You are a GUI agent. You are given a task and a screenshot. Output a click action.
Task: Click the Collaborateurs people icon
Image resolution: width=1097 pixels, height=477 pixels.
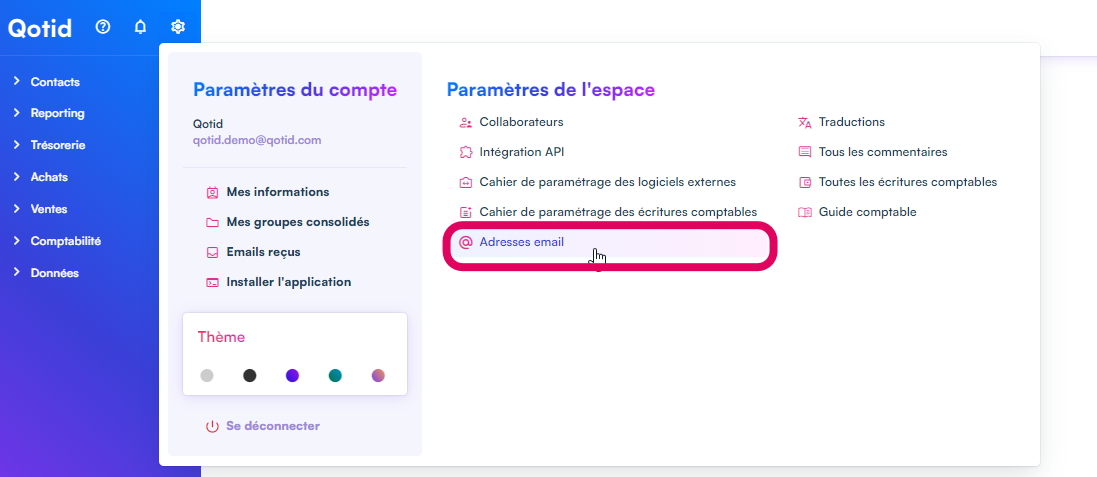coord(465,122)
